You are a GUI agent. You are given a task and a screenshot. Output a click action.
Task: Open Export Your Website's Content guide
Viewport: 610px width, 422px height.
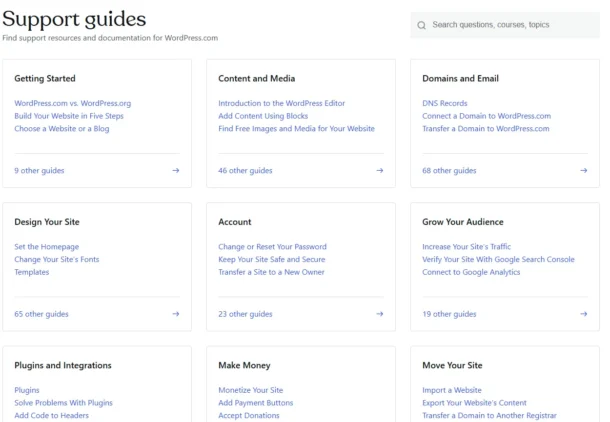(474, 403)
